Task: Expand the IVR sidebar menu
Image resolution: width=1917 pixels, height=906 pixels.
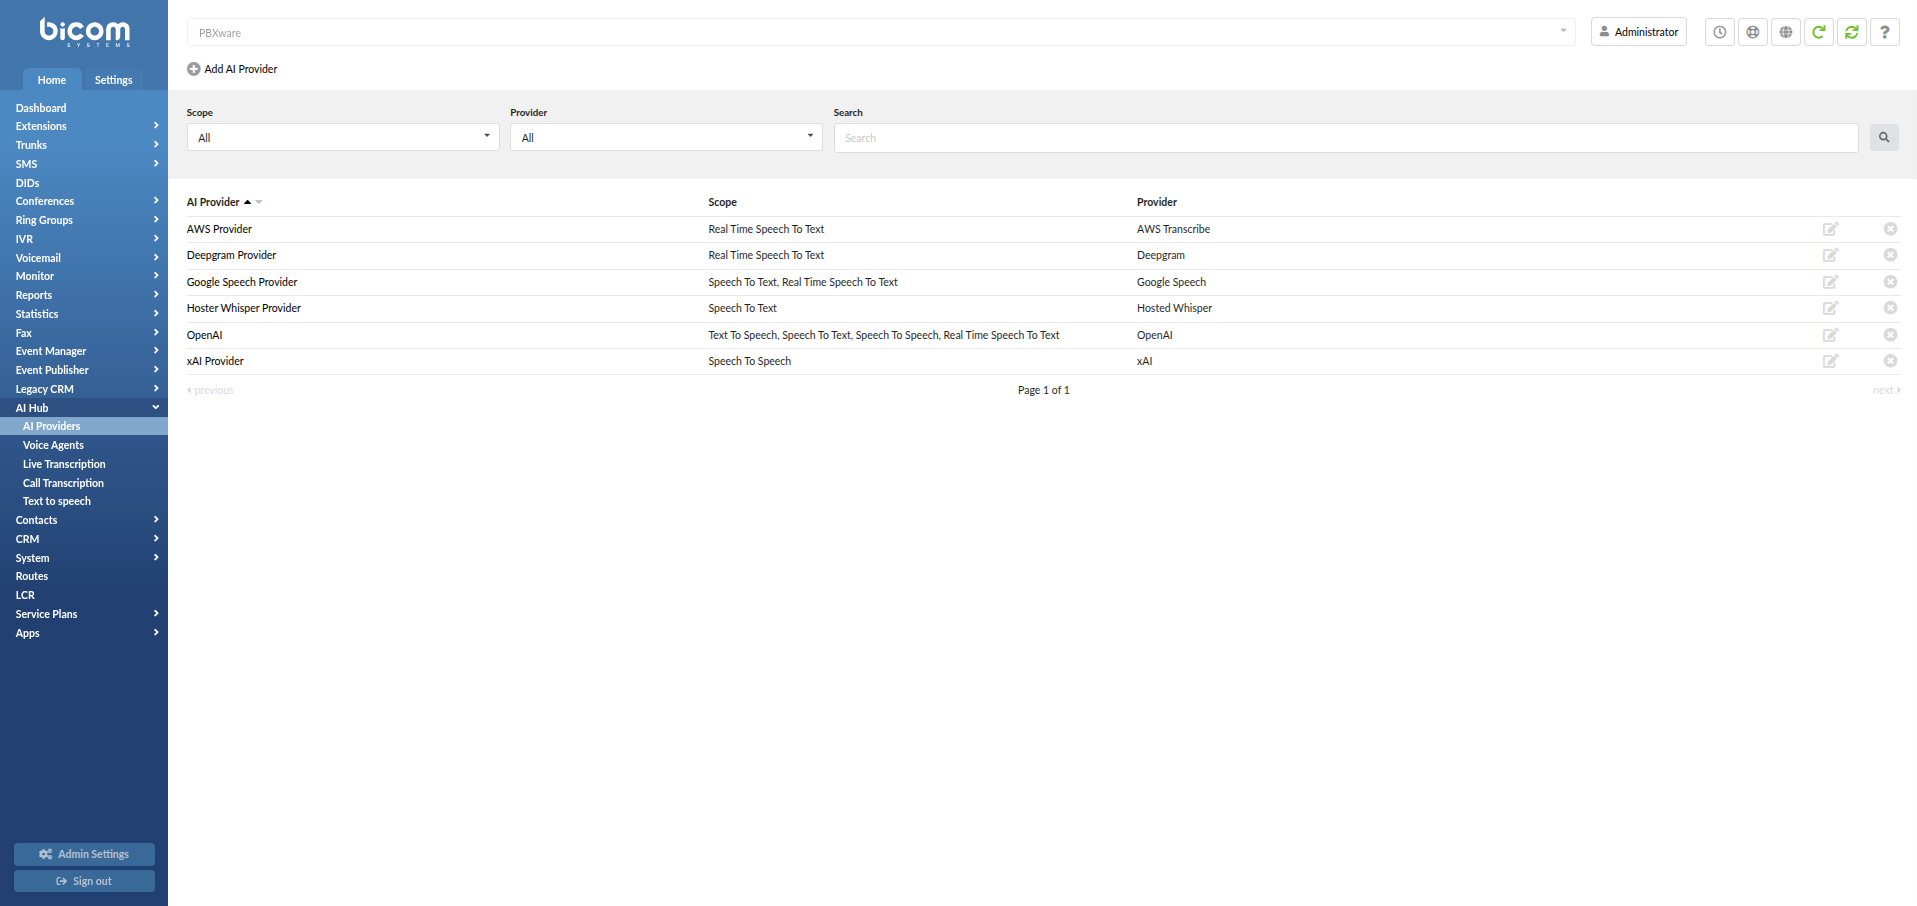Action: (84, 239)
